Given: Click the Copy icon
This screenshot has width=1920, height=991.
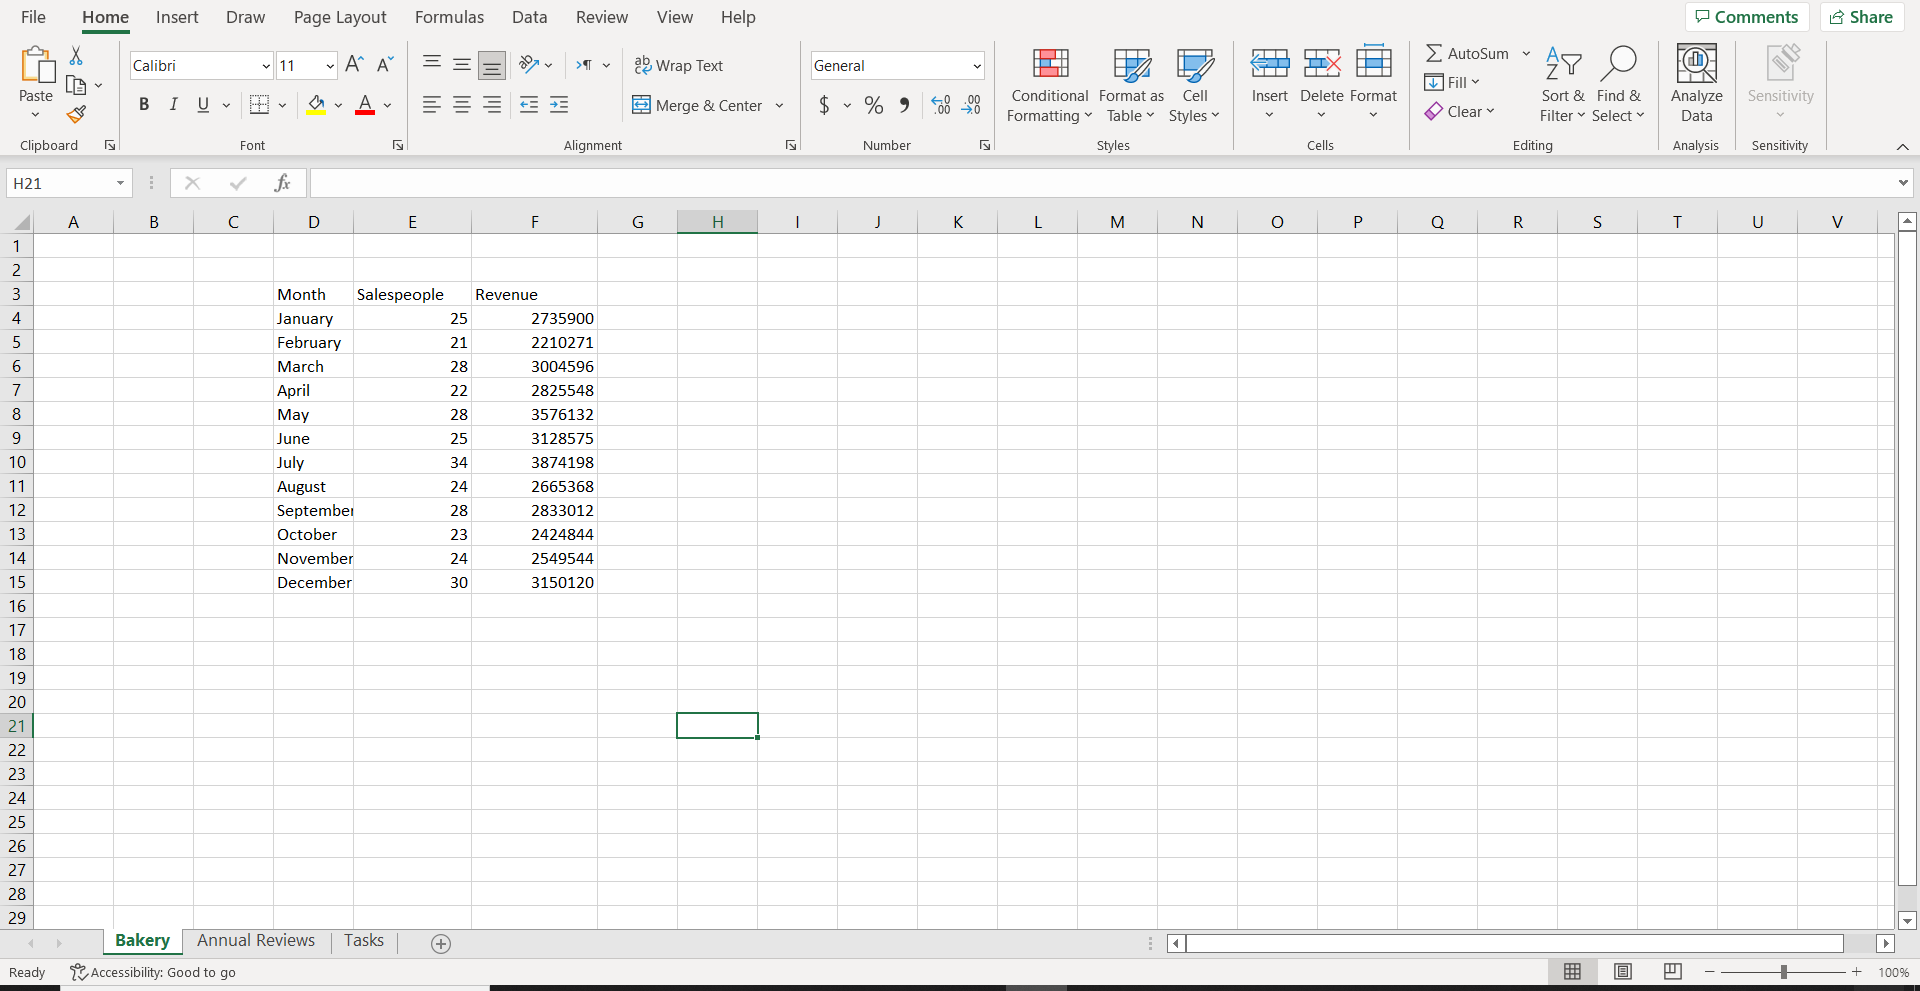Looking at the screenshot, I should click(76, 86).
